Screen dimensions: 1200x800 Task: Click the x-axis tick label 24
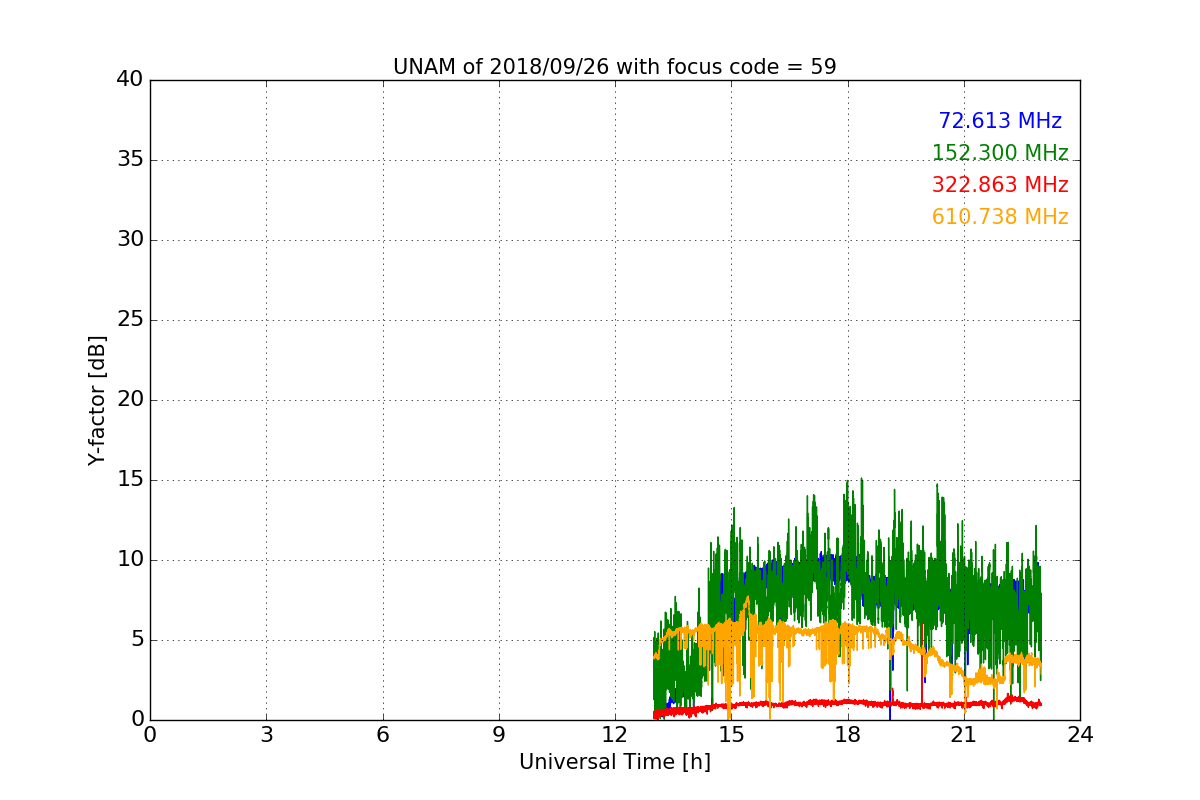click(1080, 735)
